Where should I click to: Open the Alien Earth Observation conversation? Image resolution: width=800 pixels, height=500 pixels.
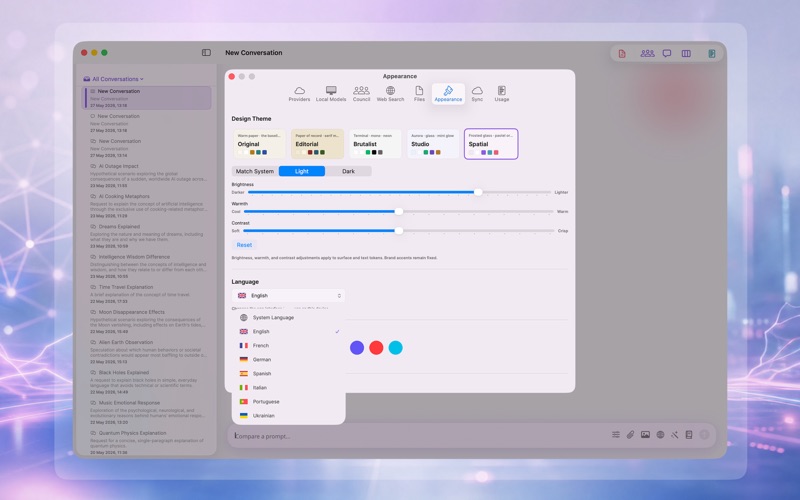tap(147, 352)
